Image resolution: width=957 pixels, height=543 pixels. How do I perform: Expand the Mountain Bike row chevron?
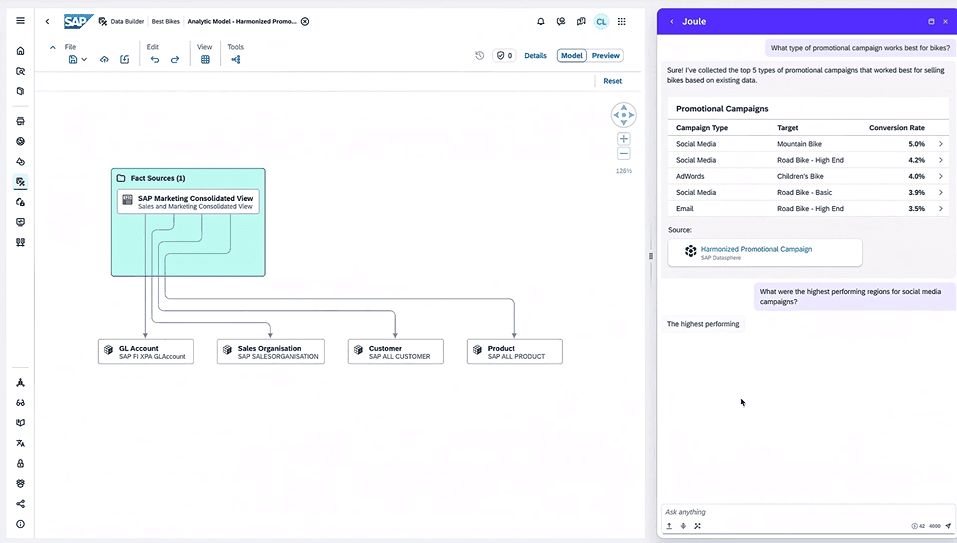941,144
